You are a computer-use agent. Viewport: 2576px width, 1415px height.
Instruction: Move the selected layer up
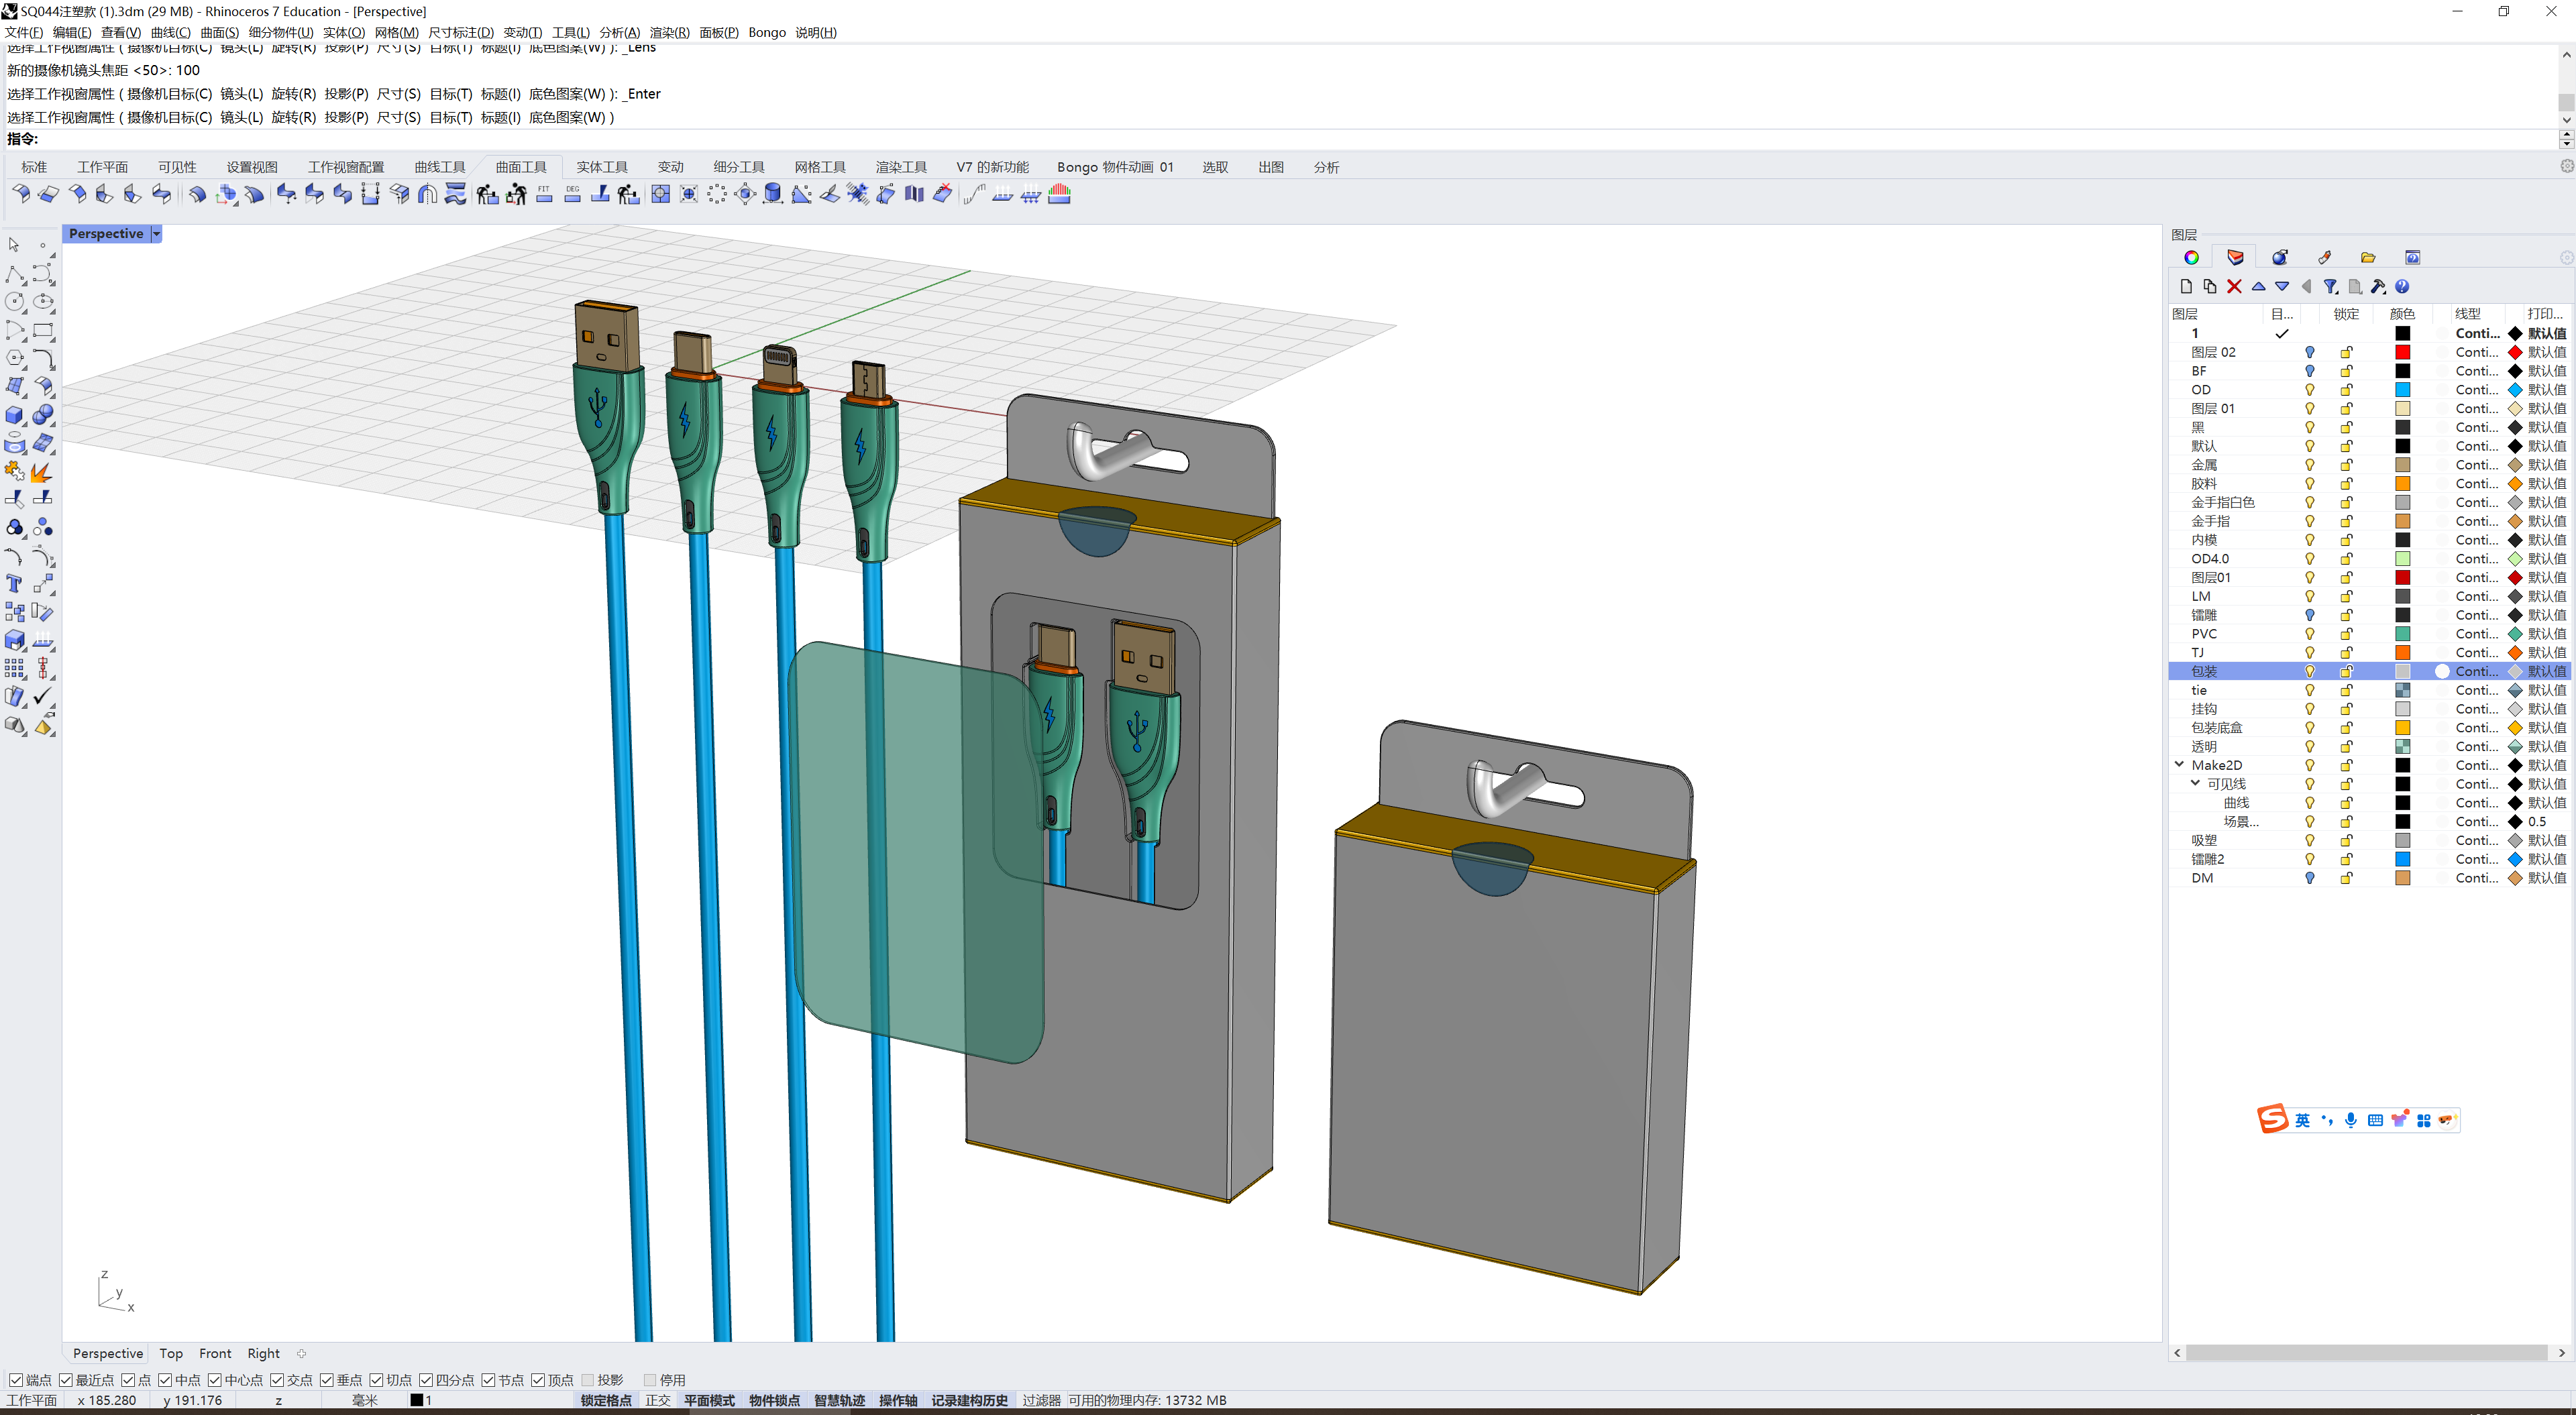click(x=2258, y=287)
